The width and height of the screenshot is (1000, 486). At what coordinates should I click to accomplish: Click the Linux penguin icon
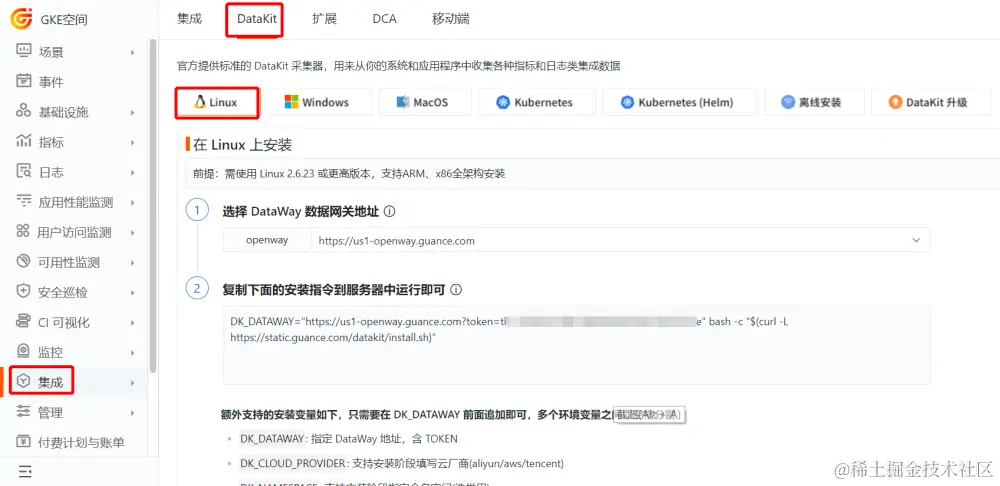(200, 102)
